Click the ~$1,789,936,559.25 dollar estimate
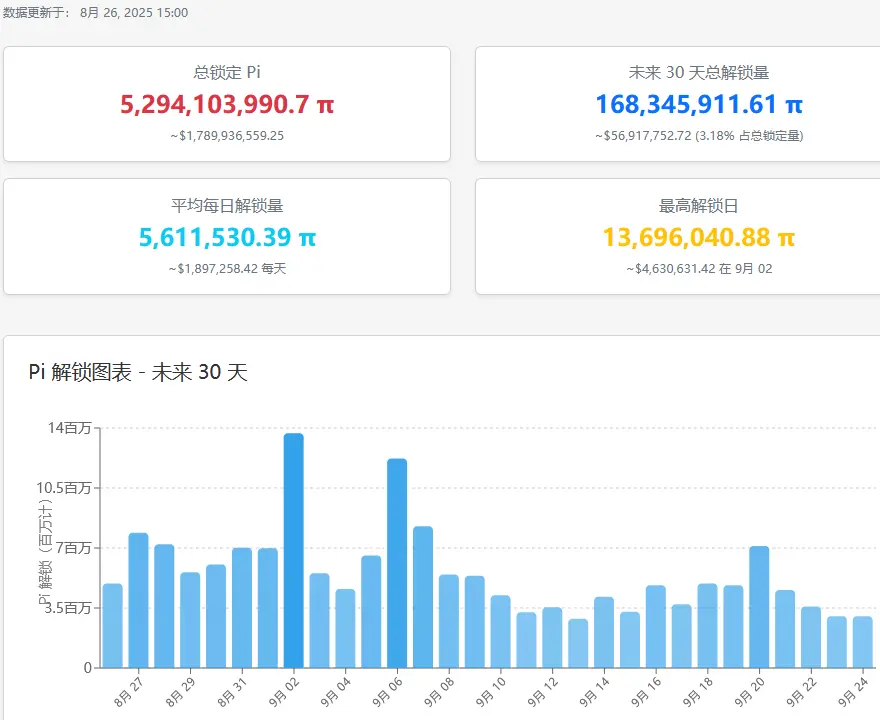This screenshot has height=720, width=880. point(227,136)
